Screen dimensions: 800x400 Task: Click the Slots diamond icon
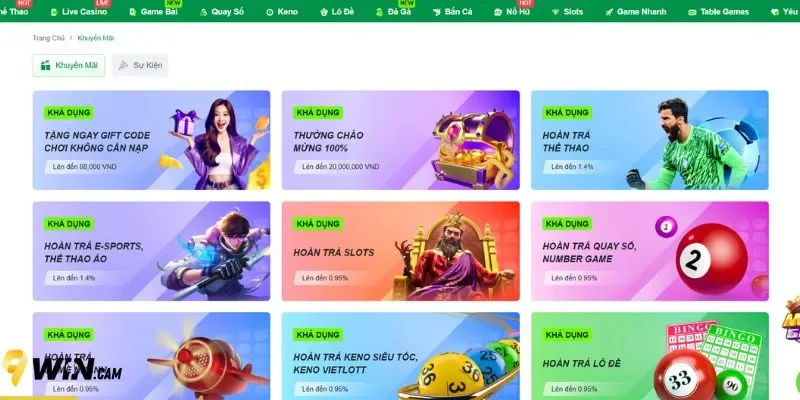[555, 12]
